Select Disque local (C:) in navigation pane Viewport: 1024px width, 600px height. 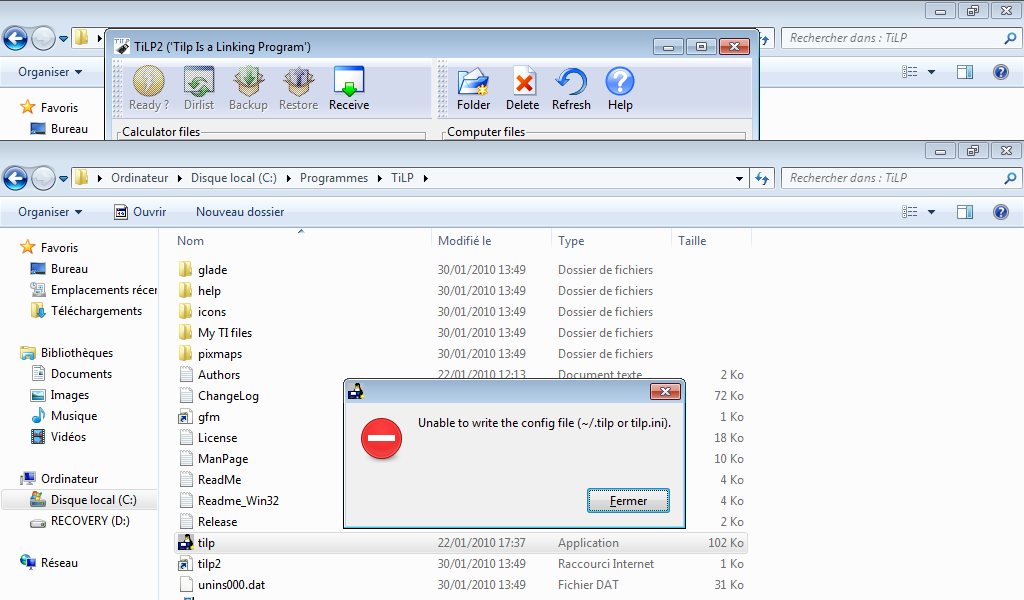pyautogui.click(x=93, y=500)
